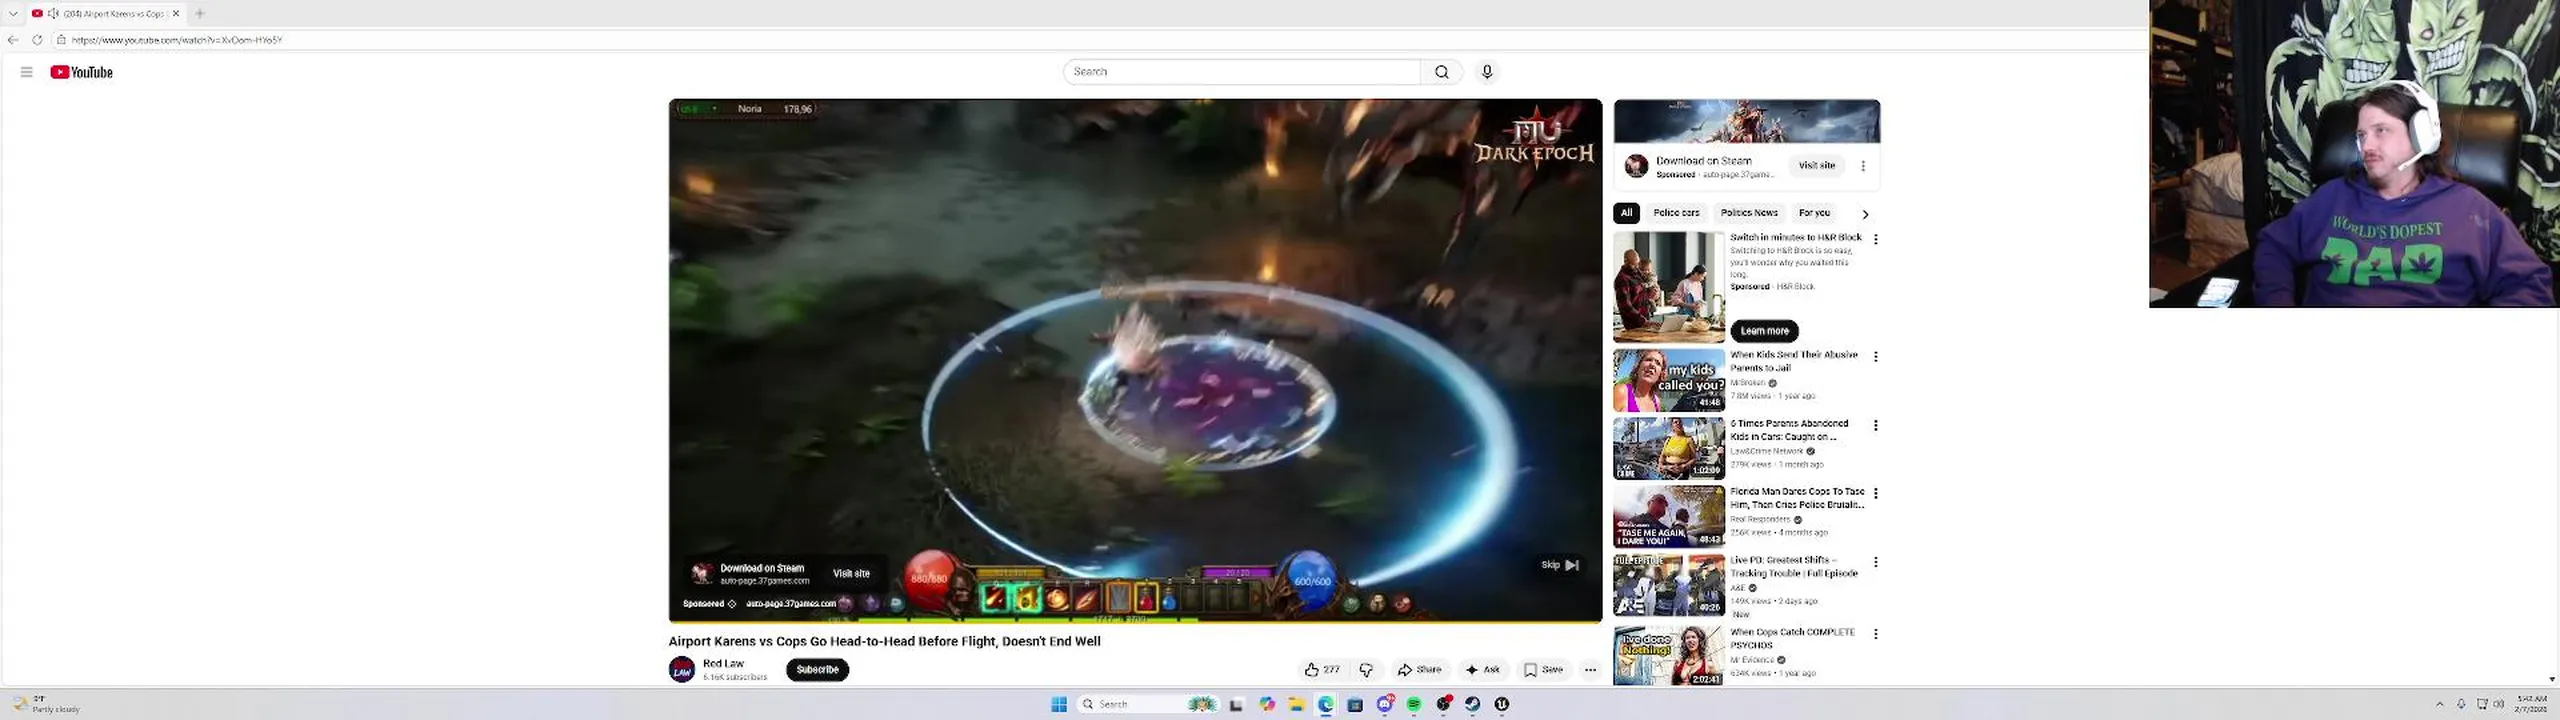Switch to Microsoft Edge in the taskbar

(x=1326, y=704)
